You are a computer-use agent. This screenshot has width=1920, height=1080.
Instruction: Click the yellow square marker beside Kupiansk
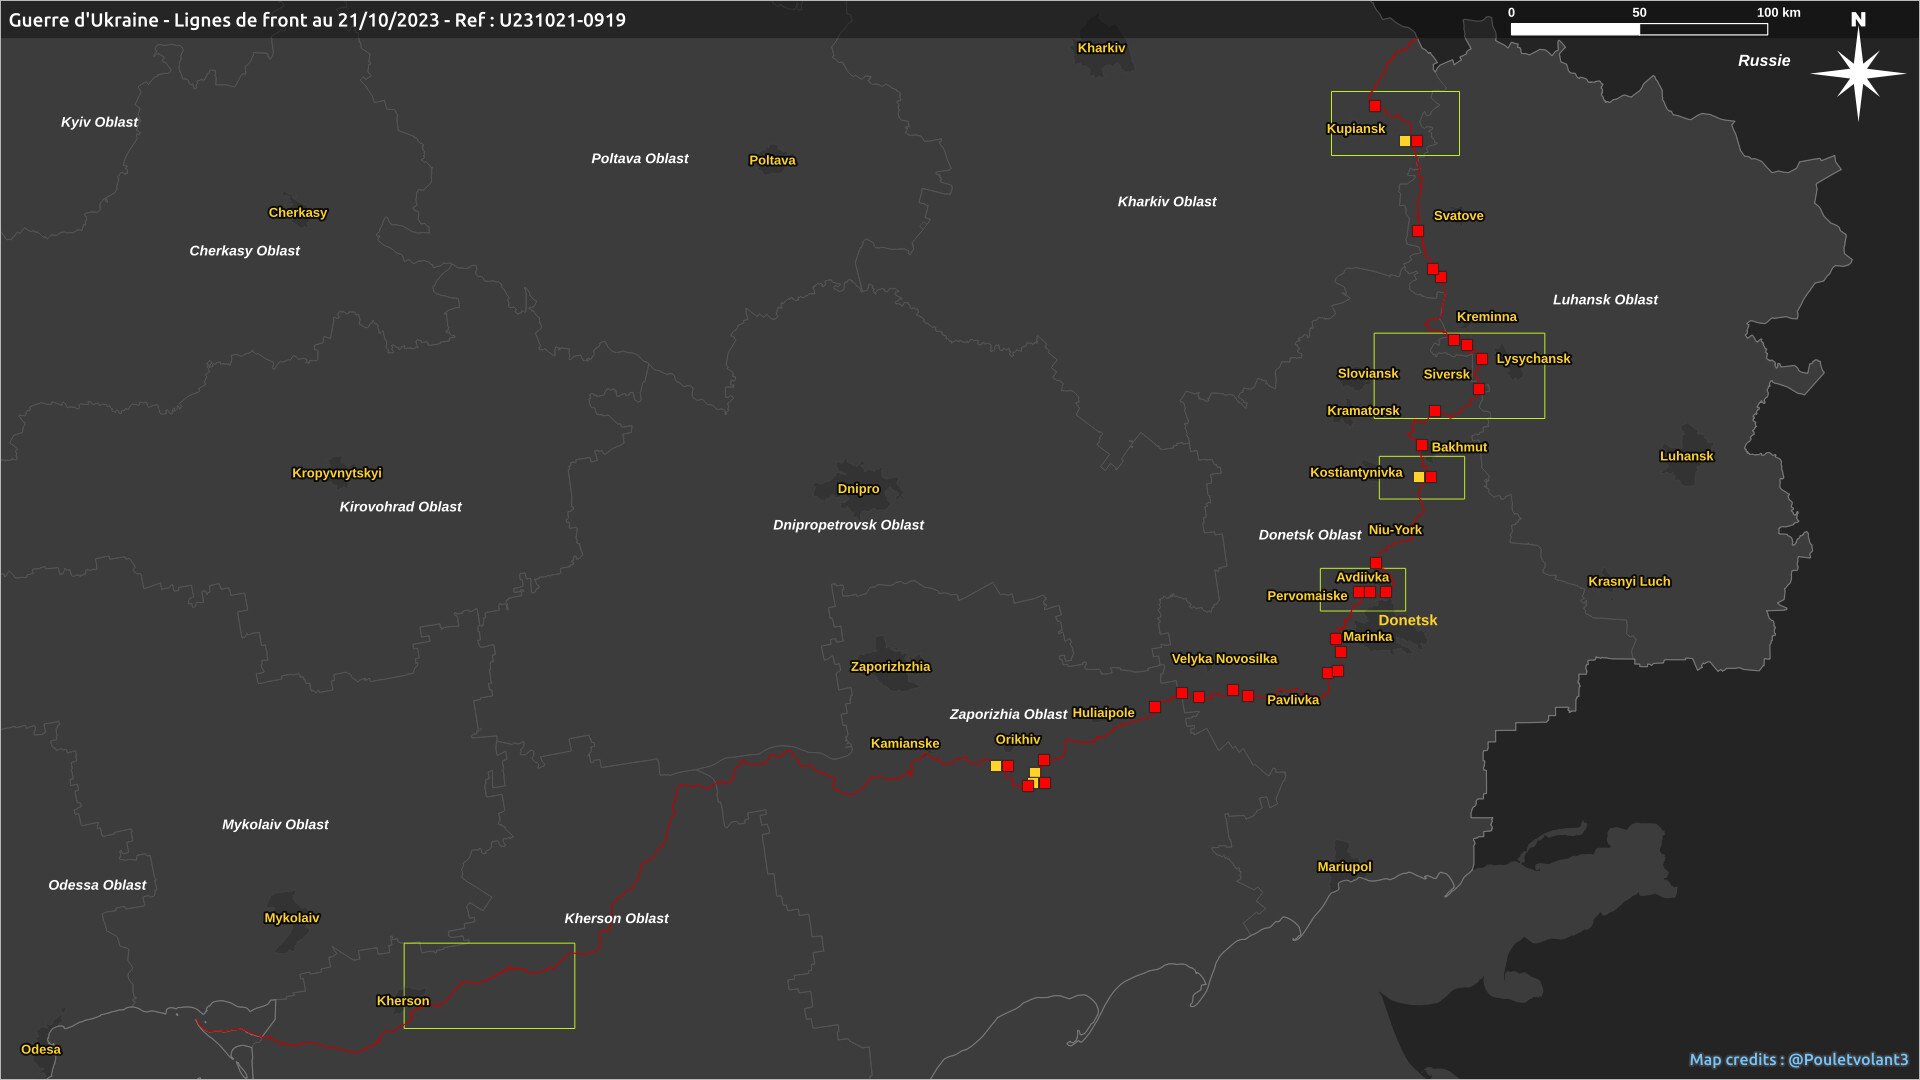(x=1404, y=141)
